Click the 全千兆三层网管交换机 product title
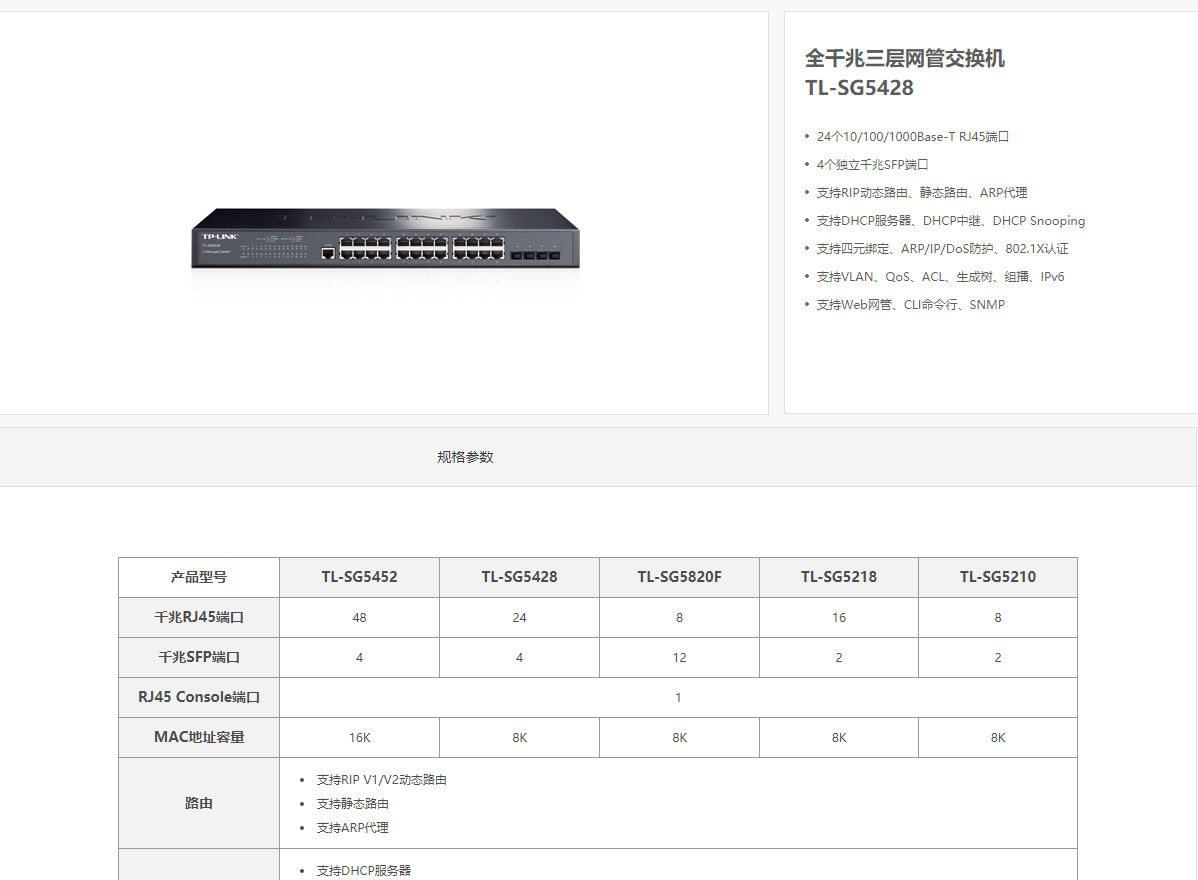The height and width of the screenshot is (880, 1198). 905,58
